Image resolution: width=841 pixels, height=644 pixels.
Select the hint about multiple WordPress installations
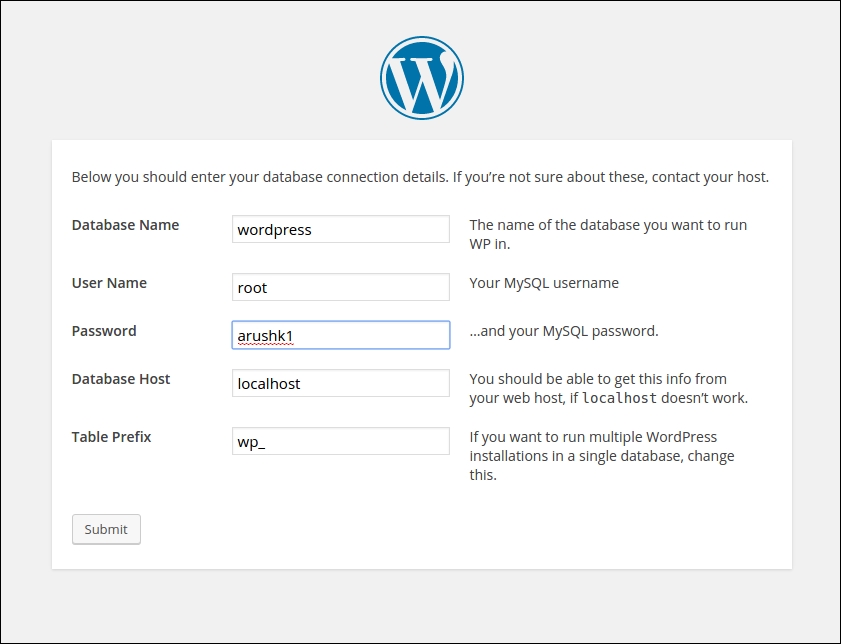(602, 456)
